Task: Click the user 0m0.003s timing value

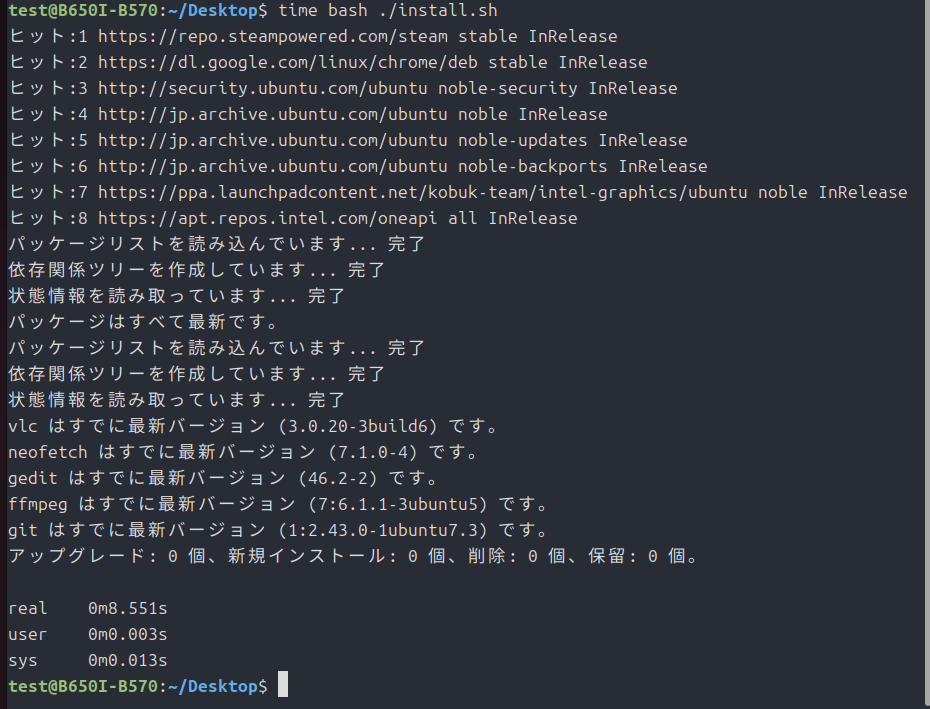Action: coord(128,635)
